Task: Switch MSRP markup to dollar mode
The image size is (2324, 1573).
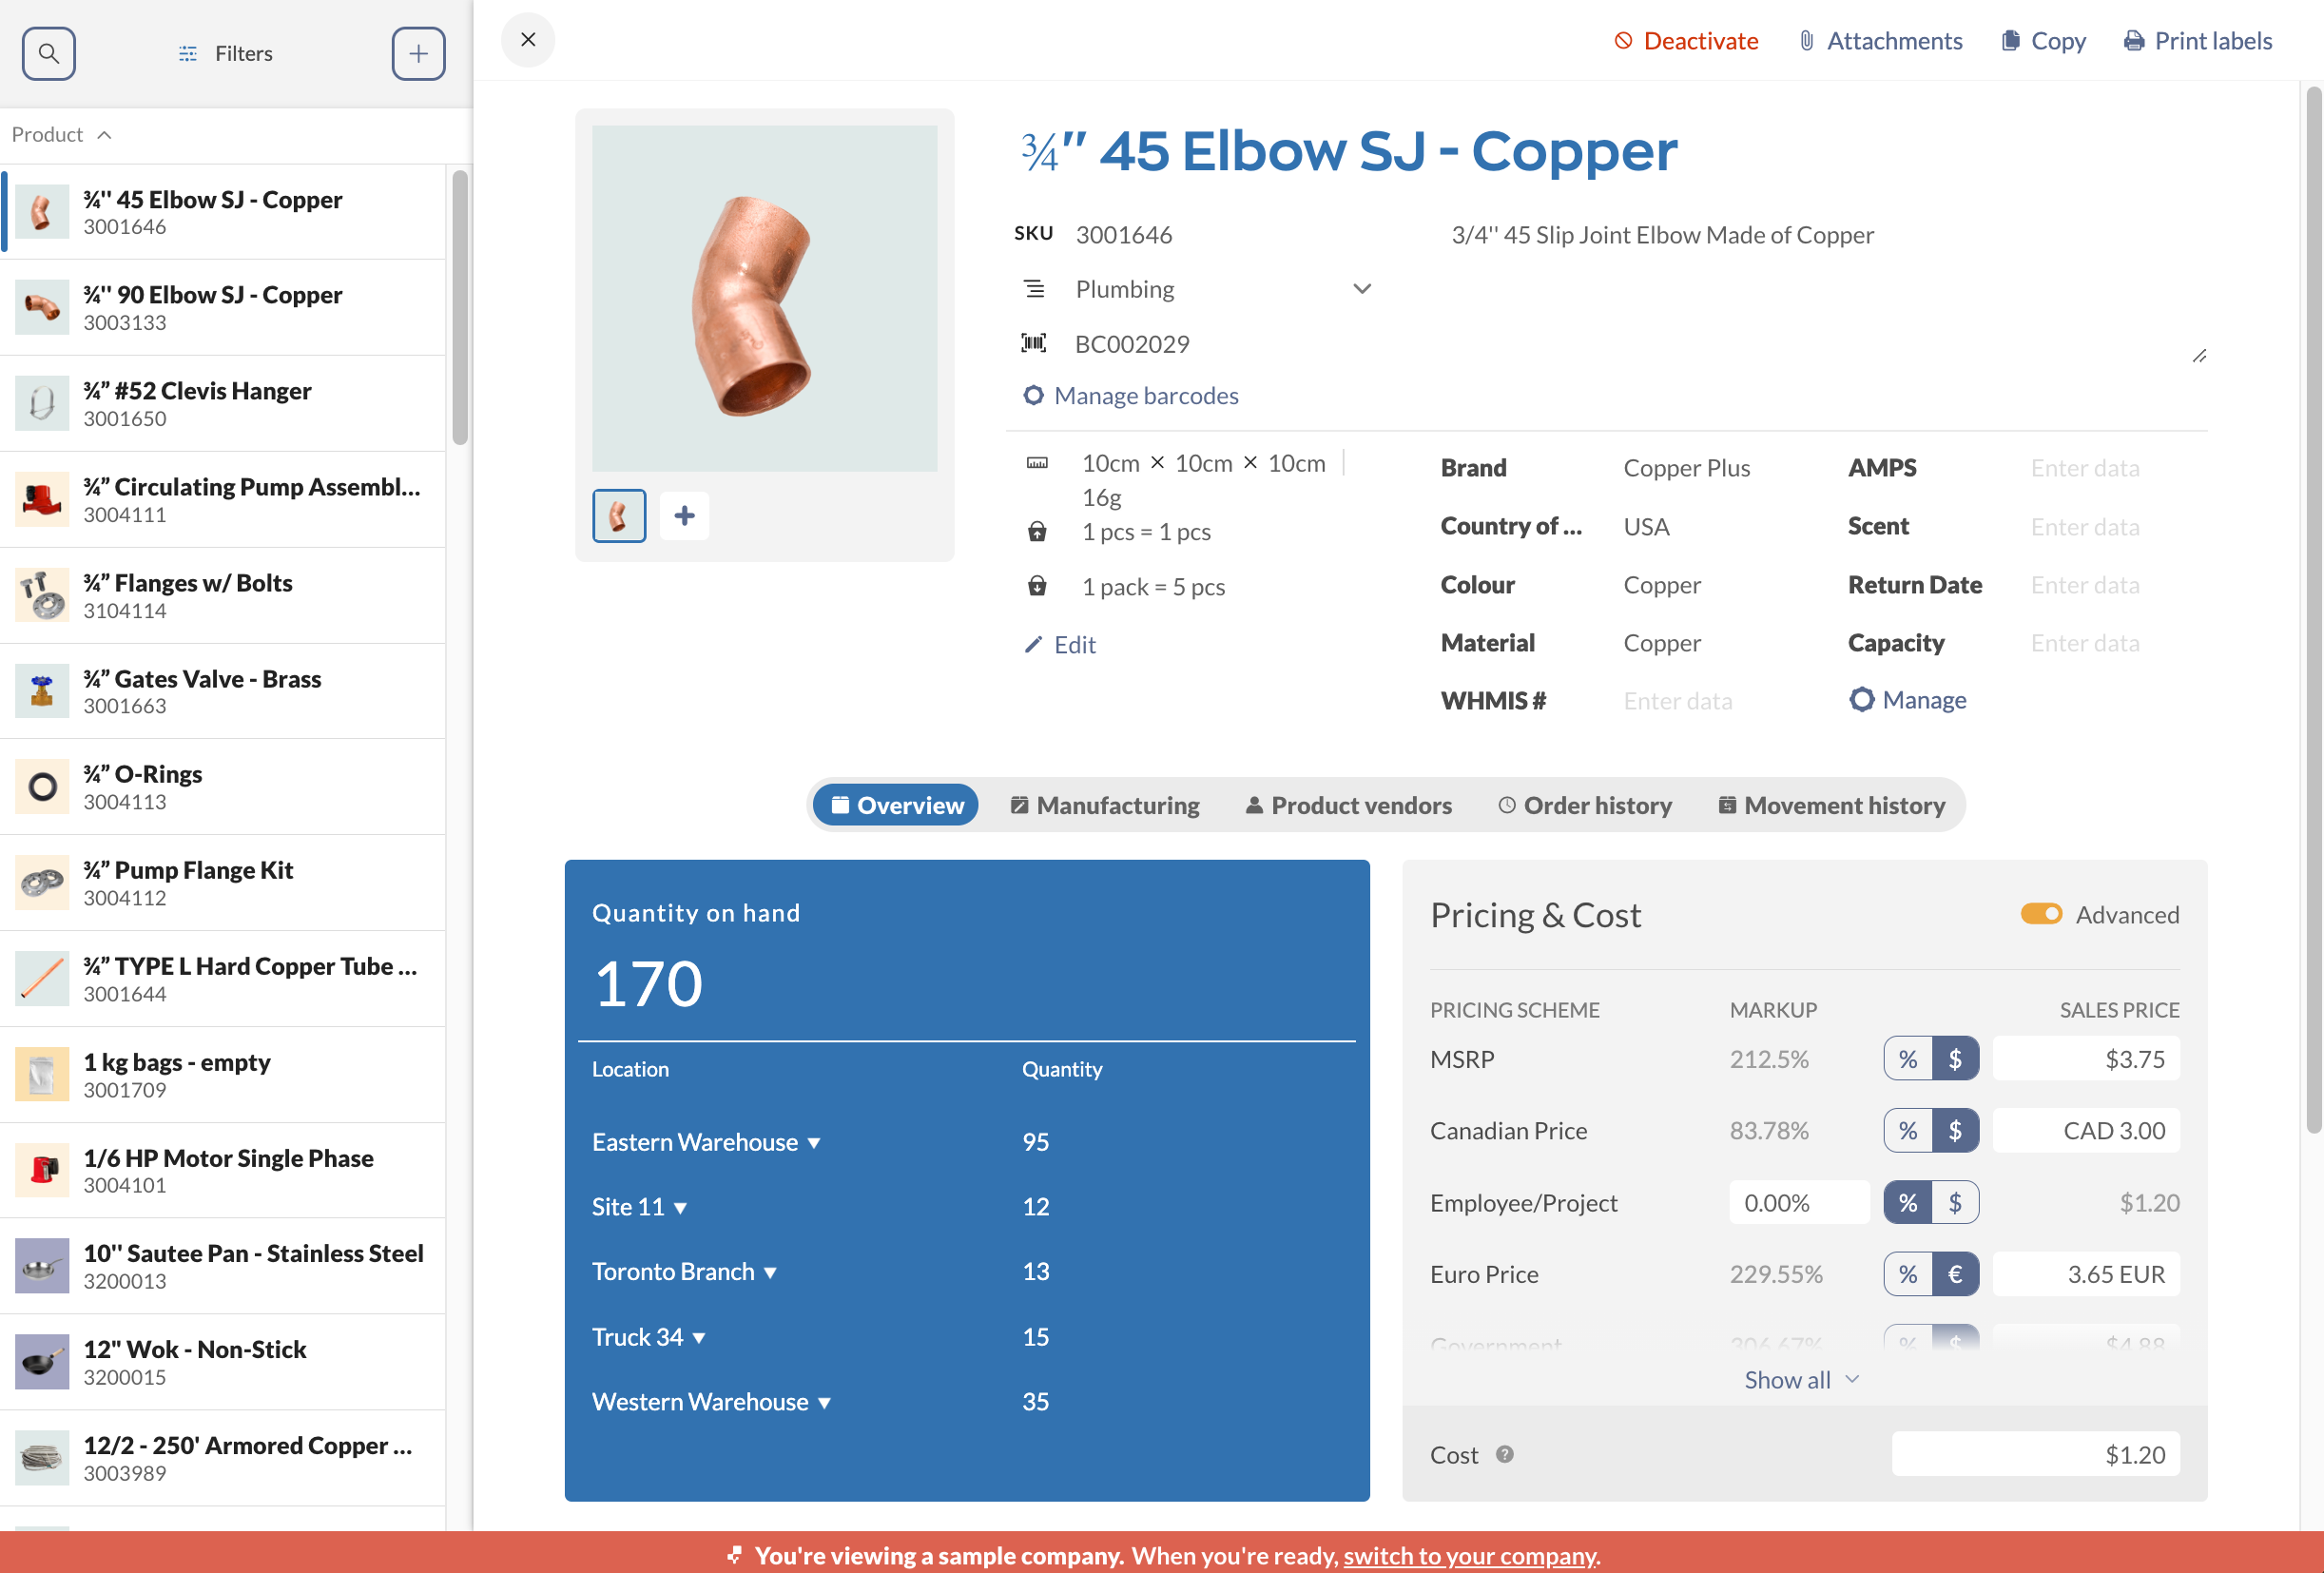Action: coord(1954,1059)
